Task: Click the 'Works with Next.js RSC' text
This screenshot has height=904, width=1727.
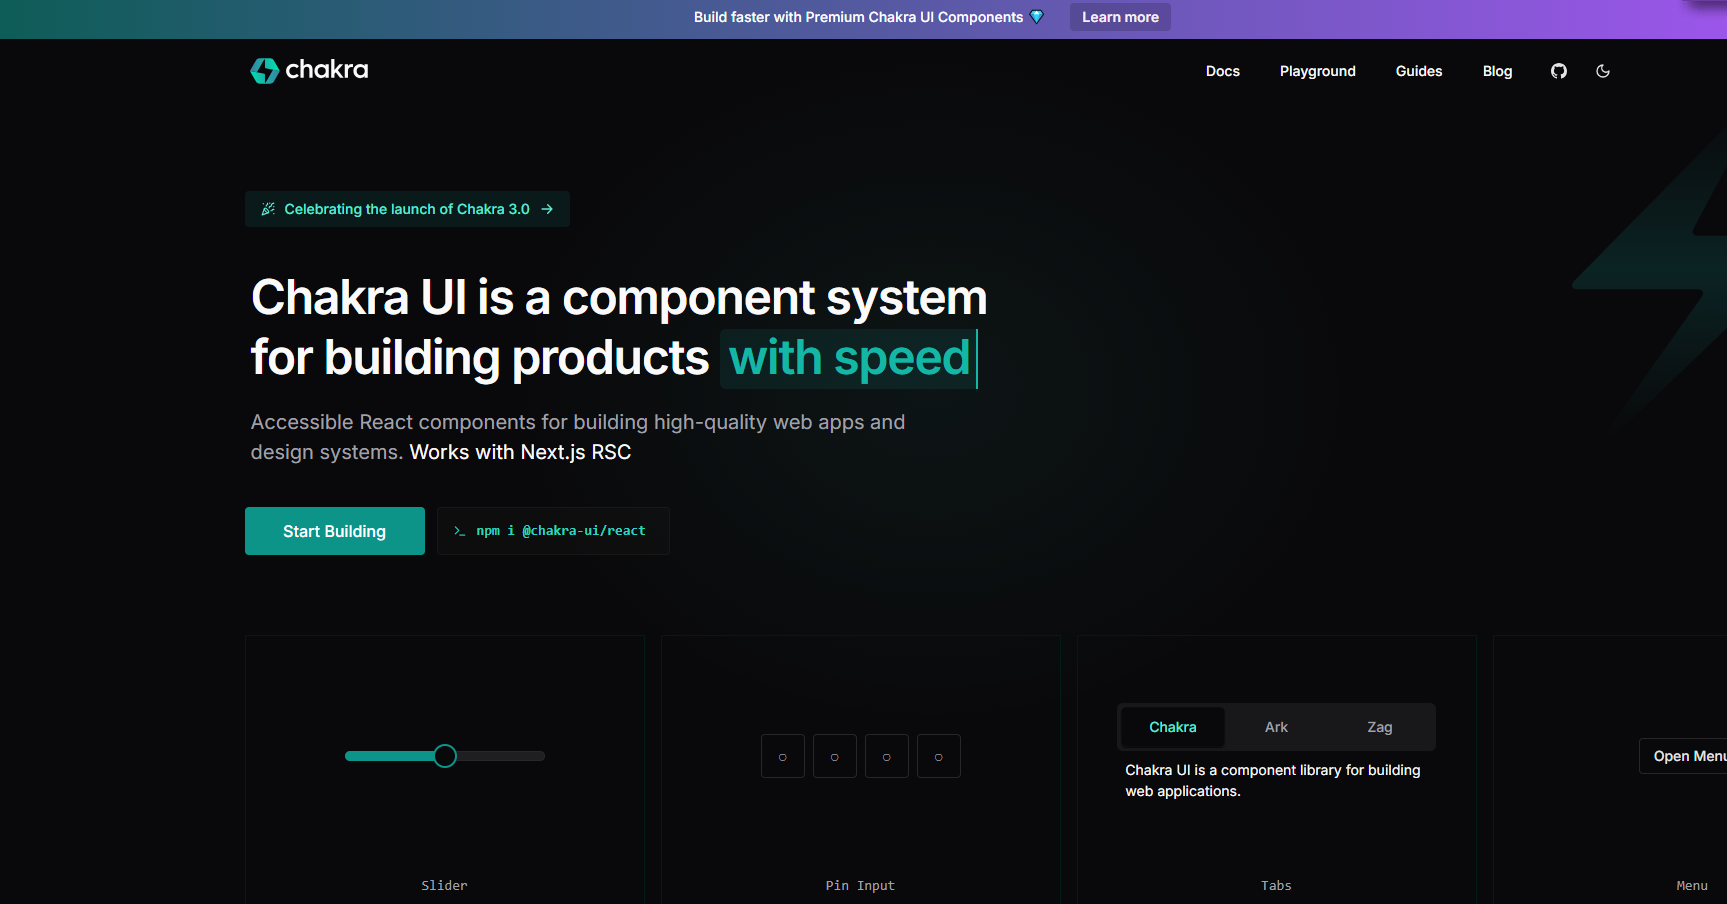Action: [x=520, y=452]
